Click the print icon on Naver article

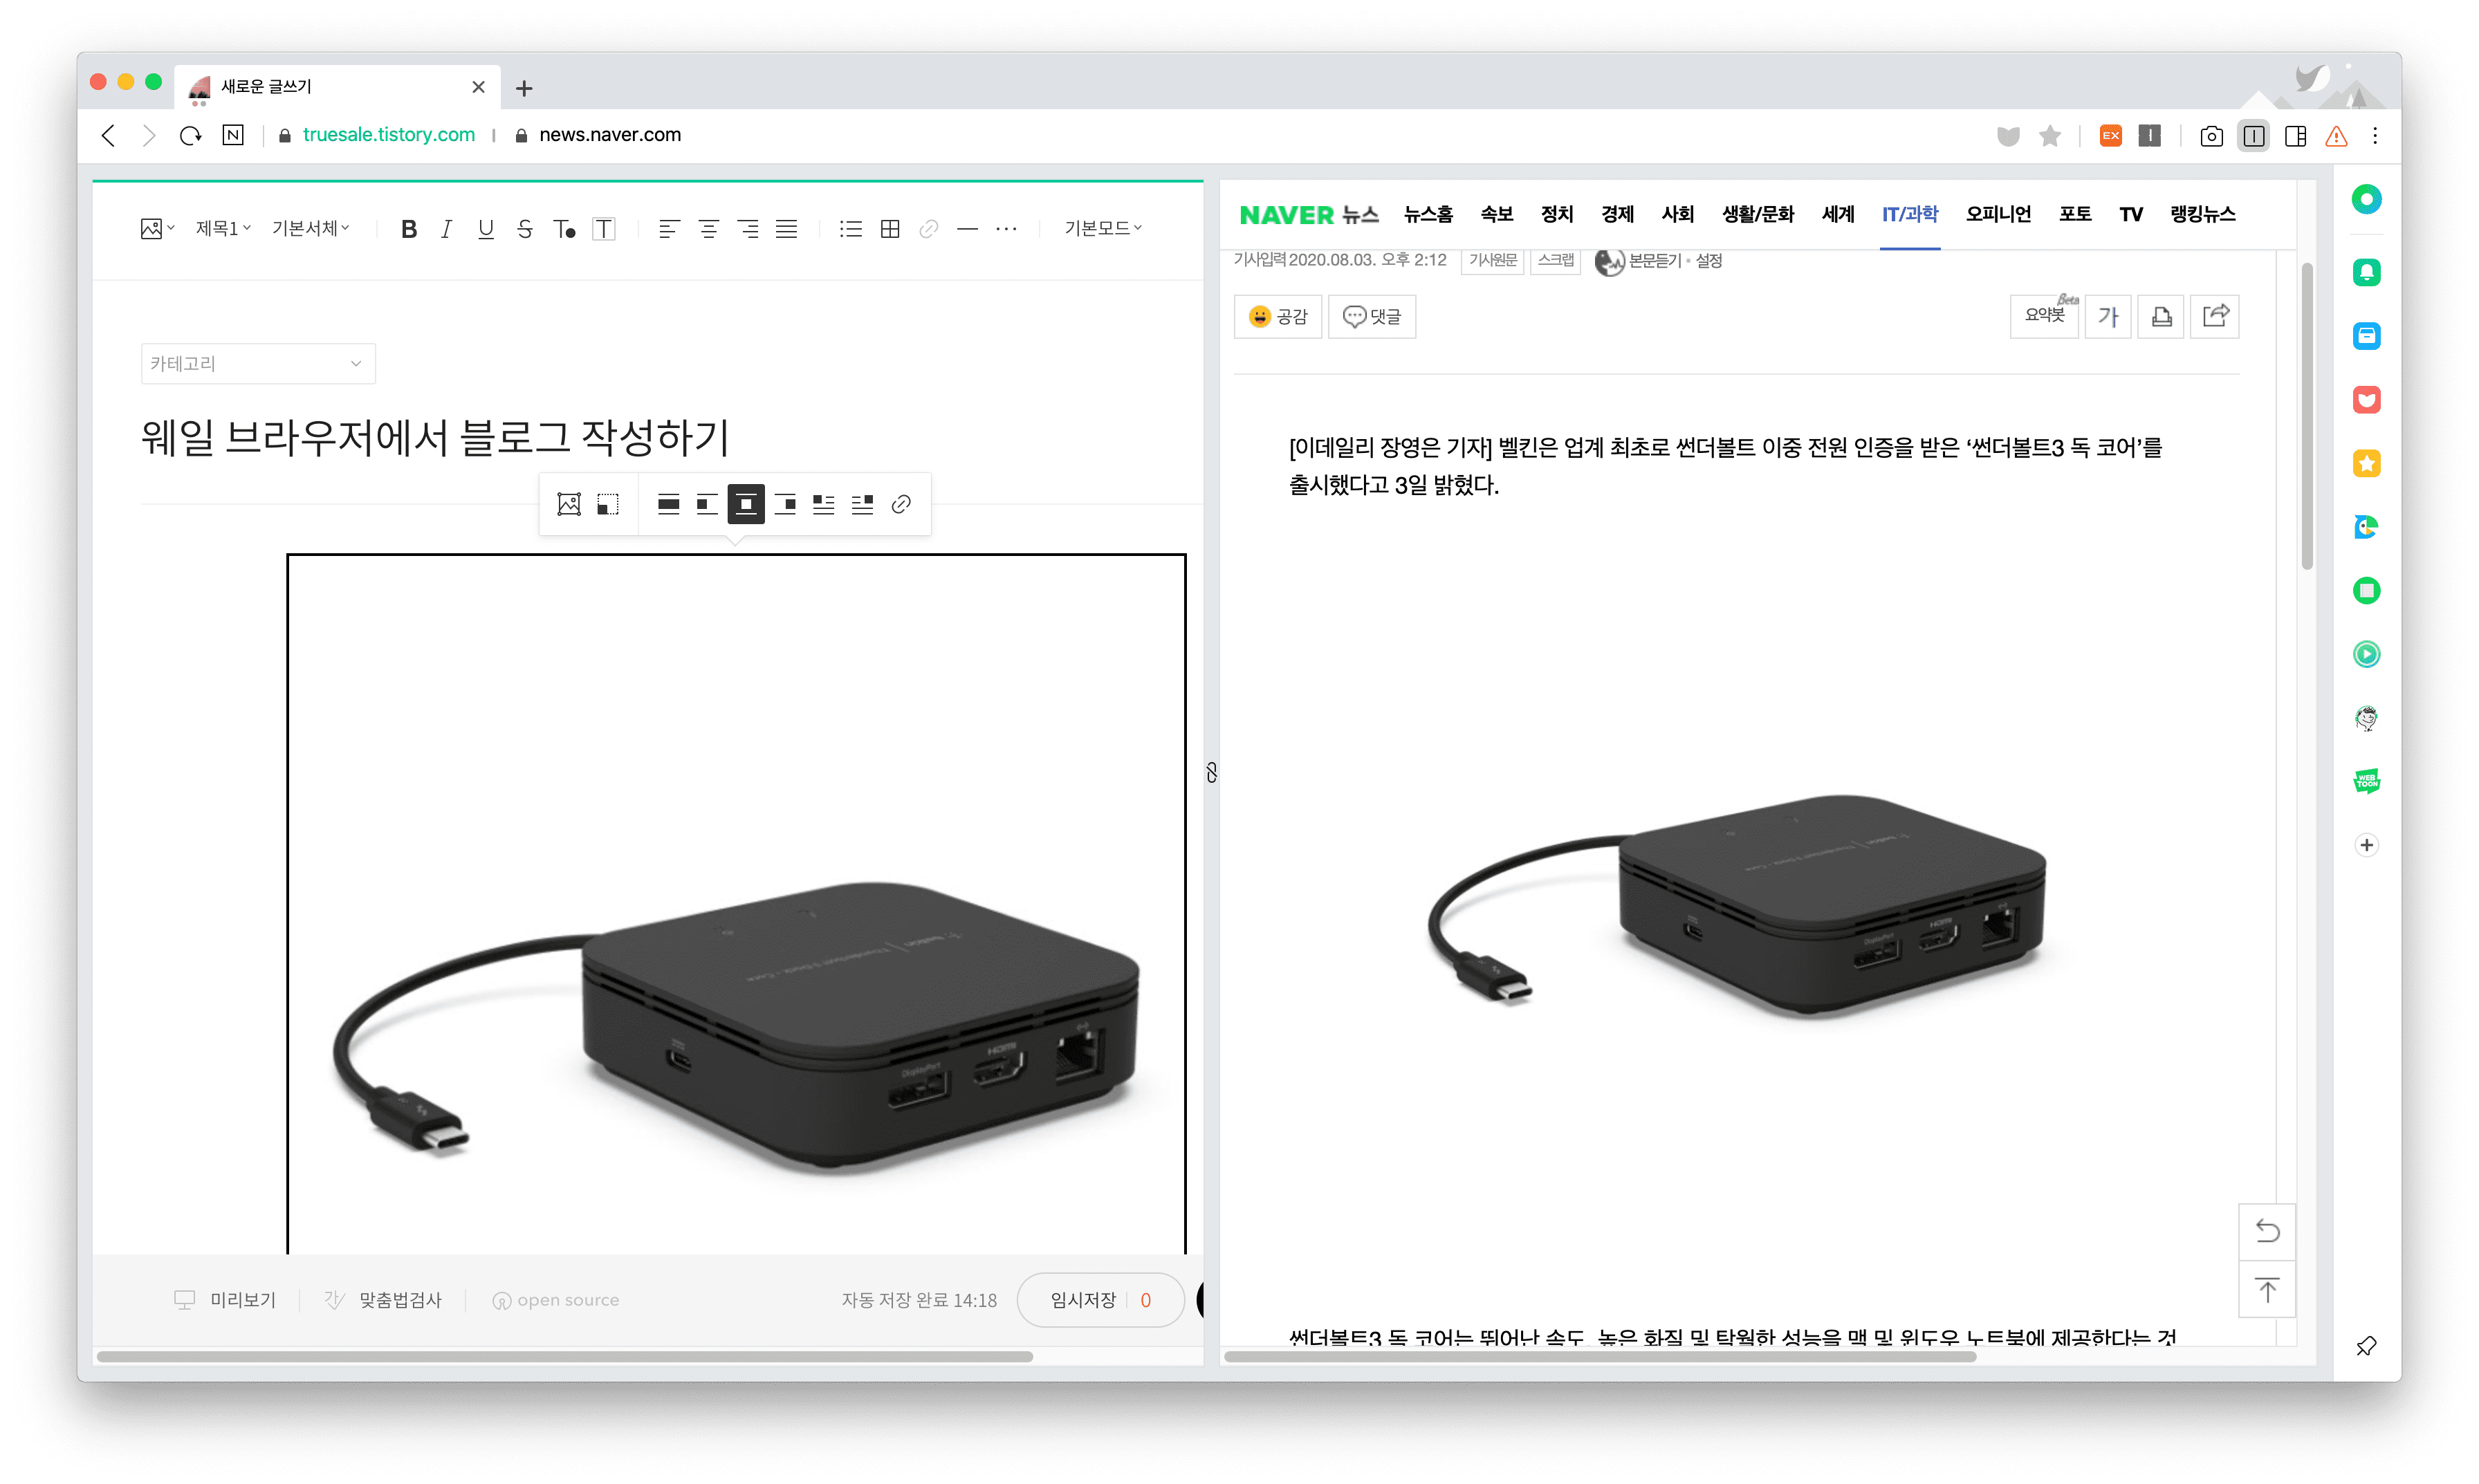(2161, 317)
